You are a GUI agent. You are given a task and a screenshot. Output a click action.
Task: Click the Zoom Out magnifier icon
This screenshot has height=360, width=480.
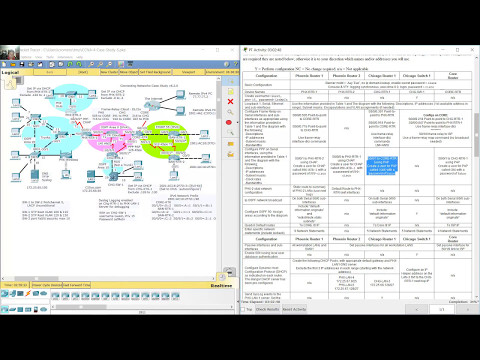[x=109, y=64]
